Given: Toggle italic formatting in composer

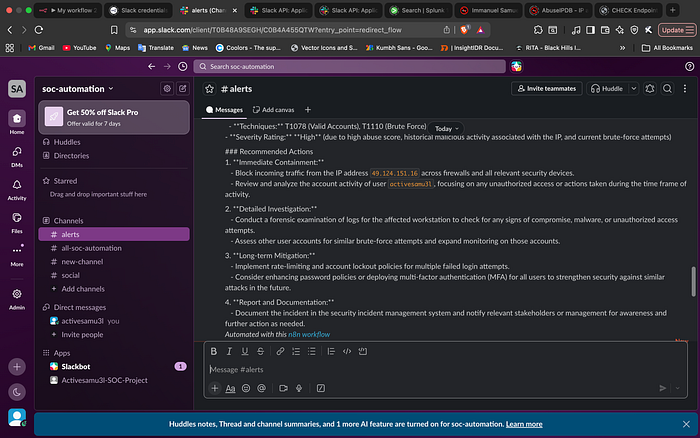Looking at the screenshot, I should point(229,351).
